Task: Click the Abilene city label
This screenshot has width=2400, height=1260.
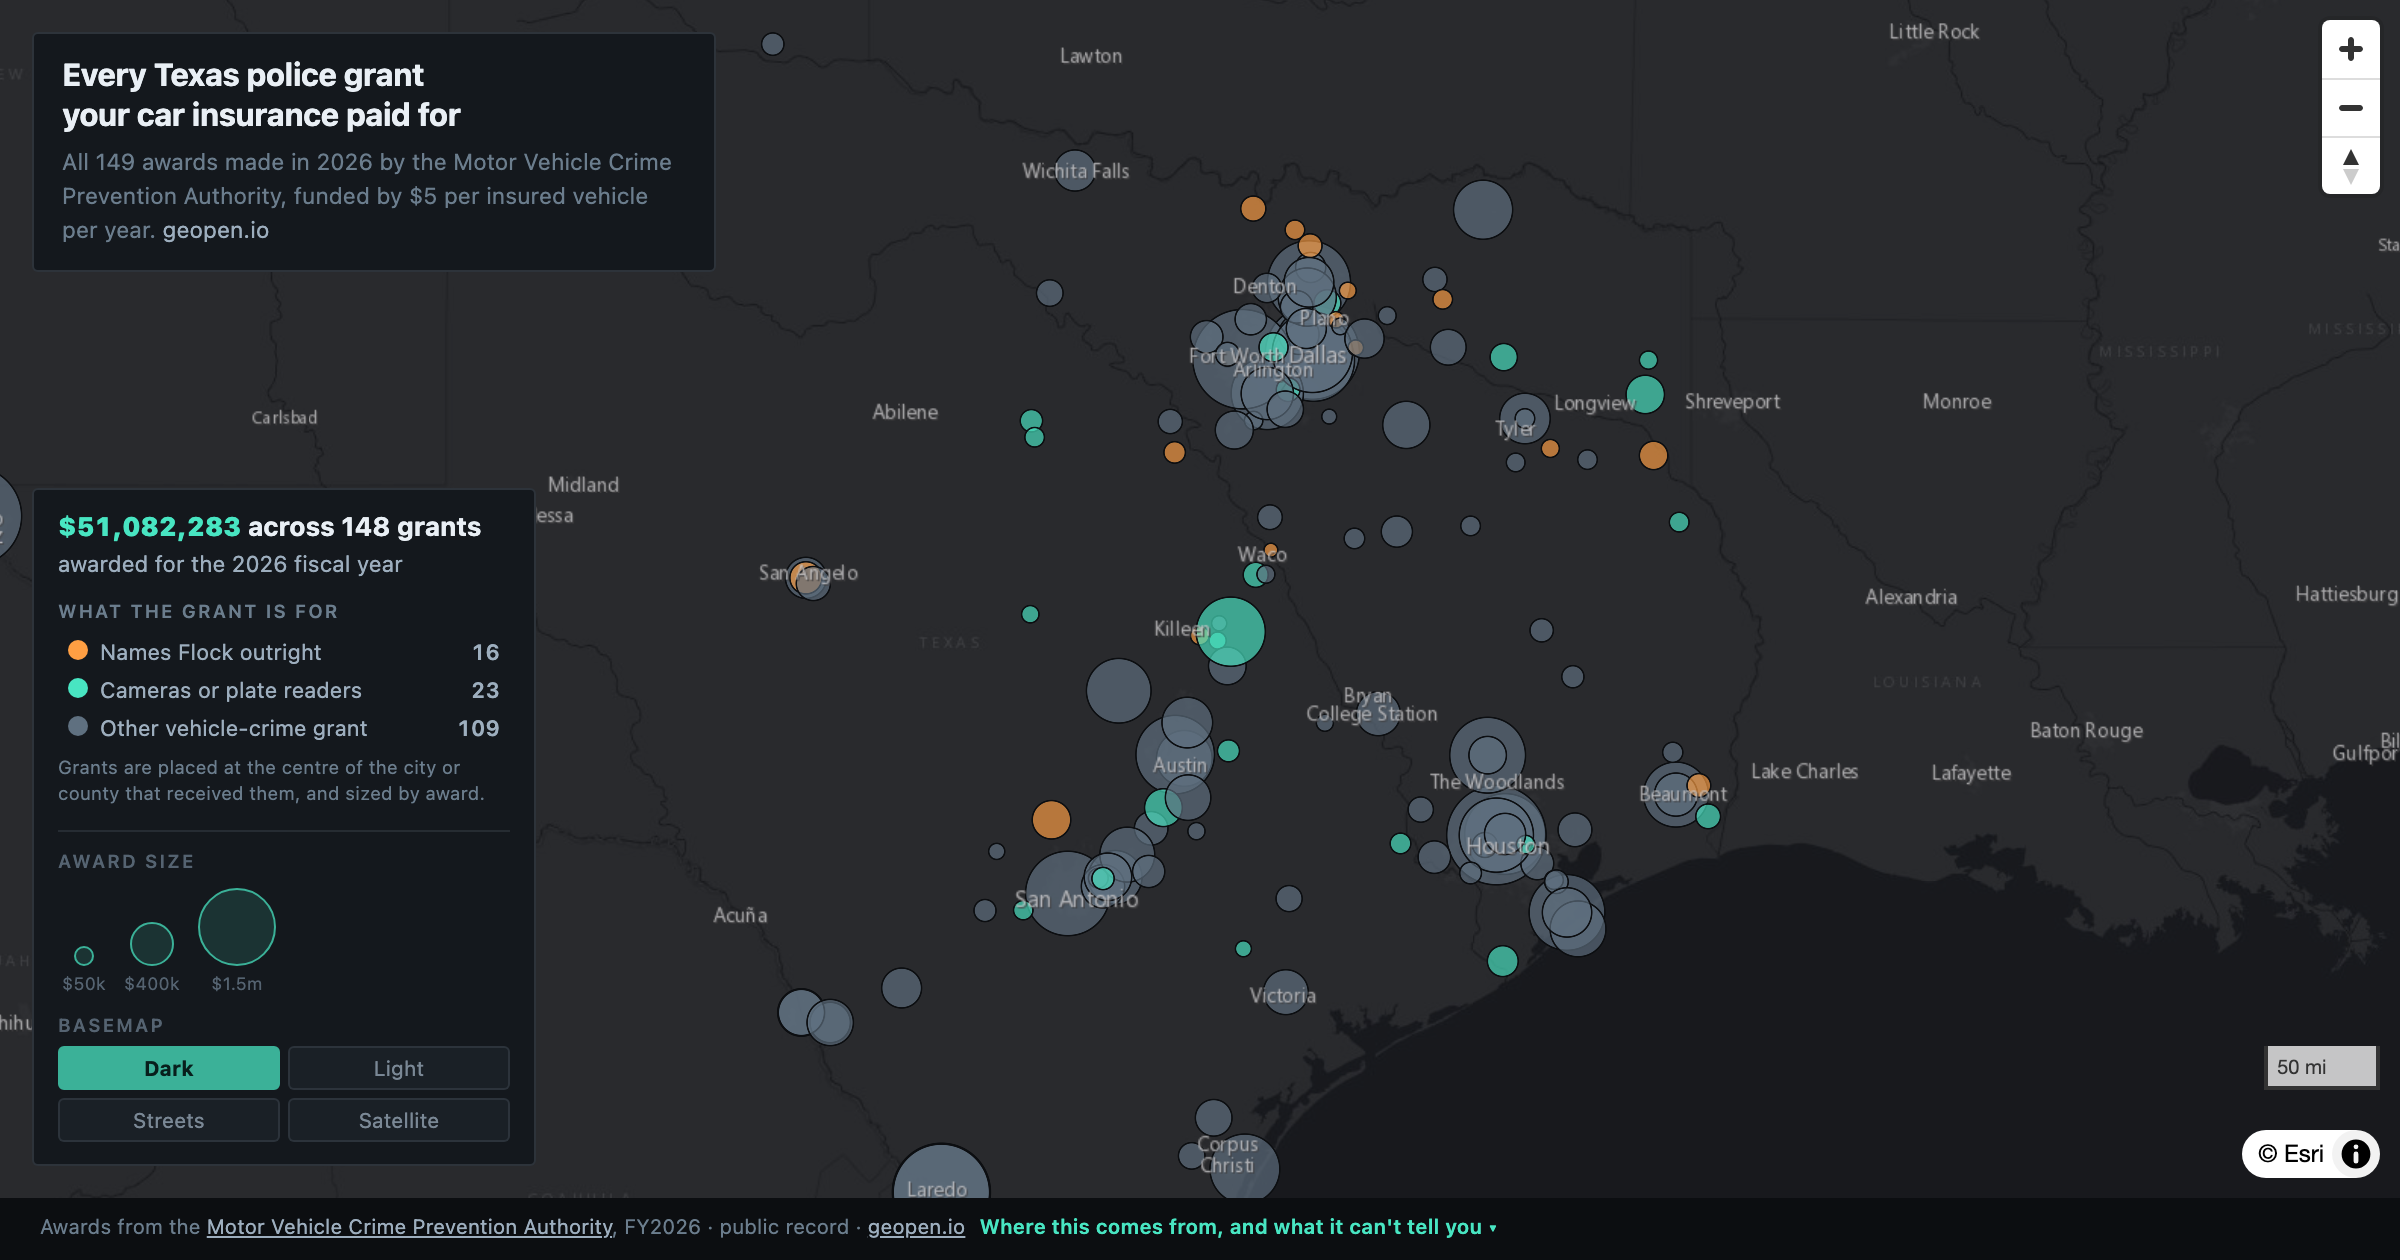Action: [x=905, y=412]
